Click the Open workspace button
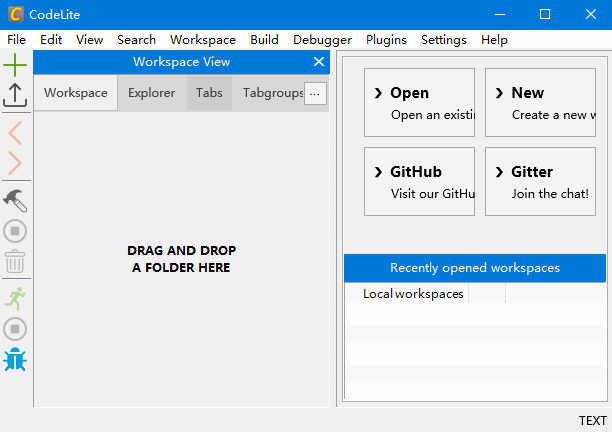 [419, 102]
